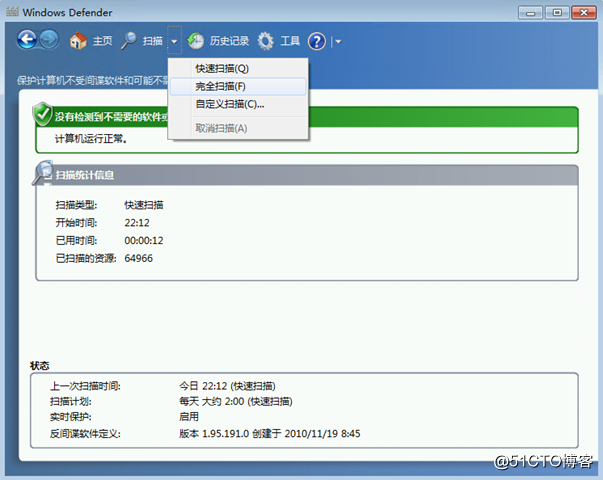Screen dimensions: 603x480
Task: Click the 状态 heading
Action: tap(40, 365)
